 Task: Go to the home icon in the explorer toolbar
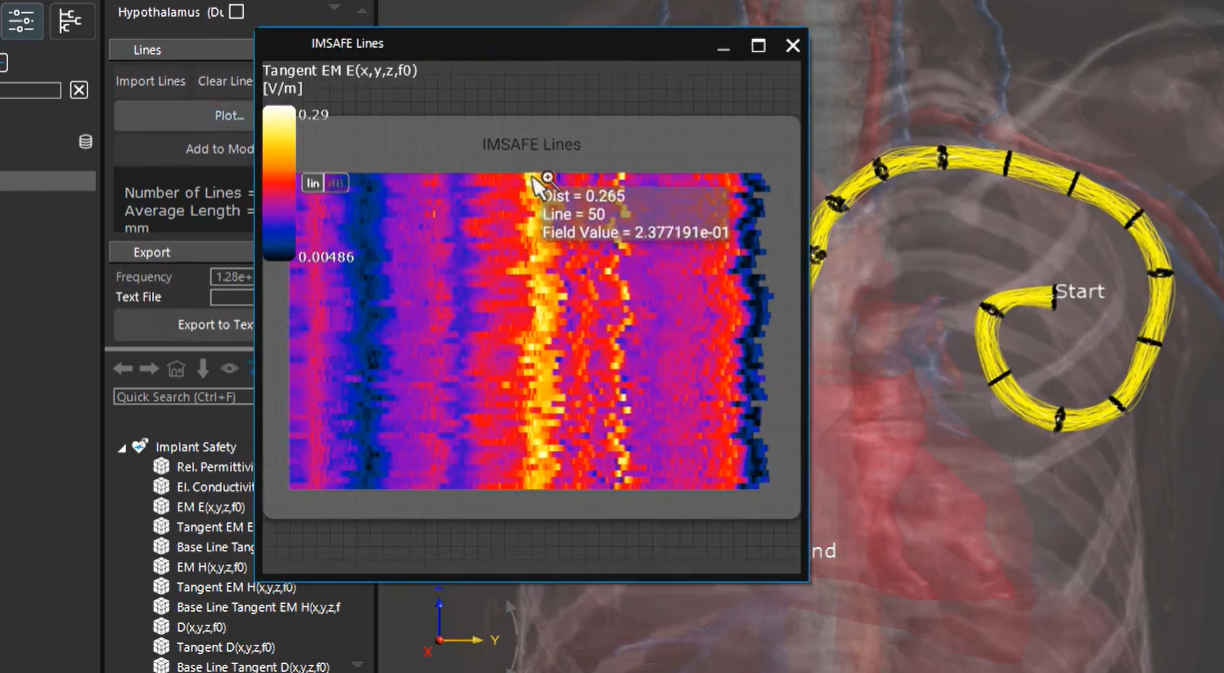[x=176, y=369]
